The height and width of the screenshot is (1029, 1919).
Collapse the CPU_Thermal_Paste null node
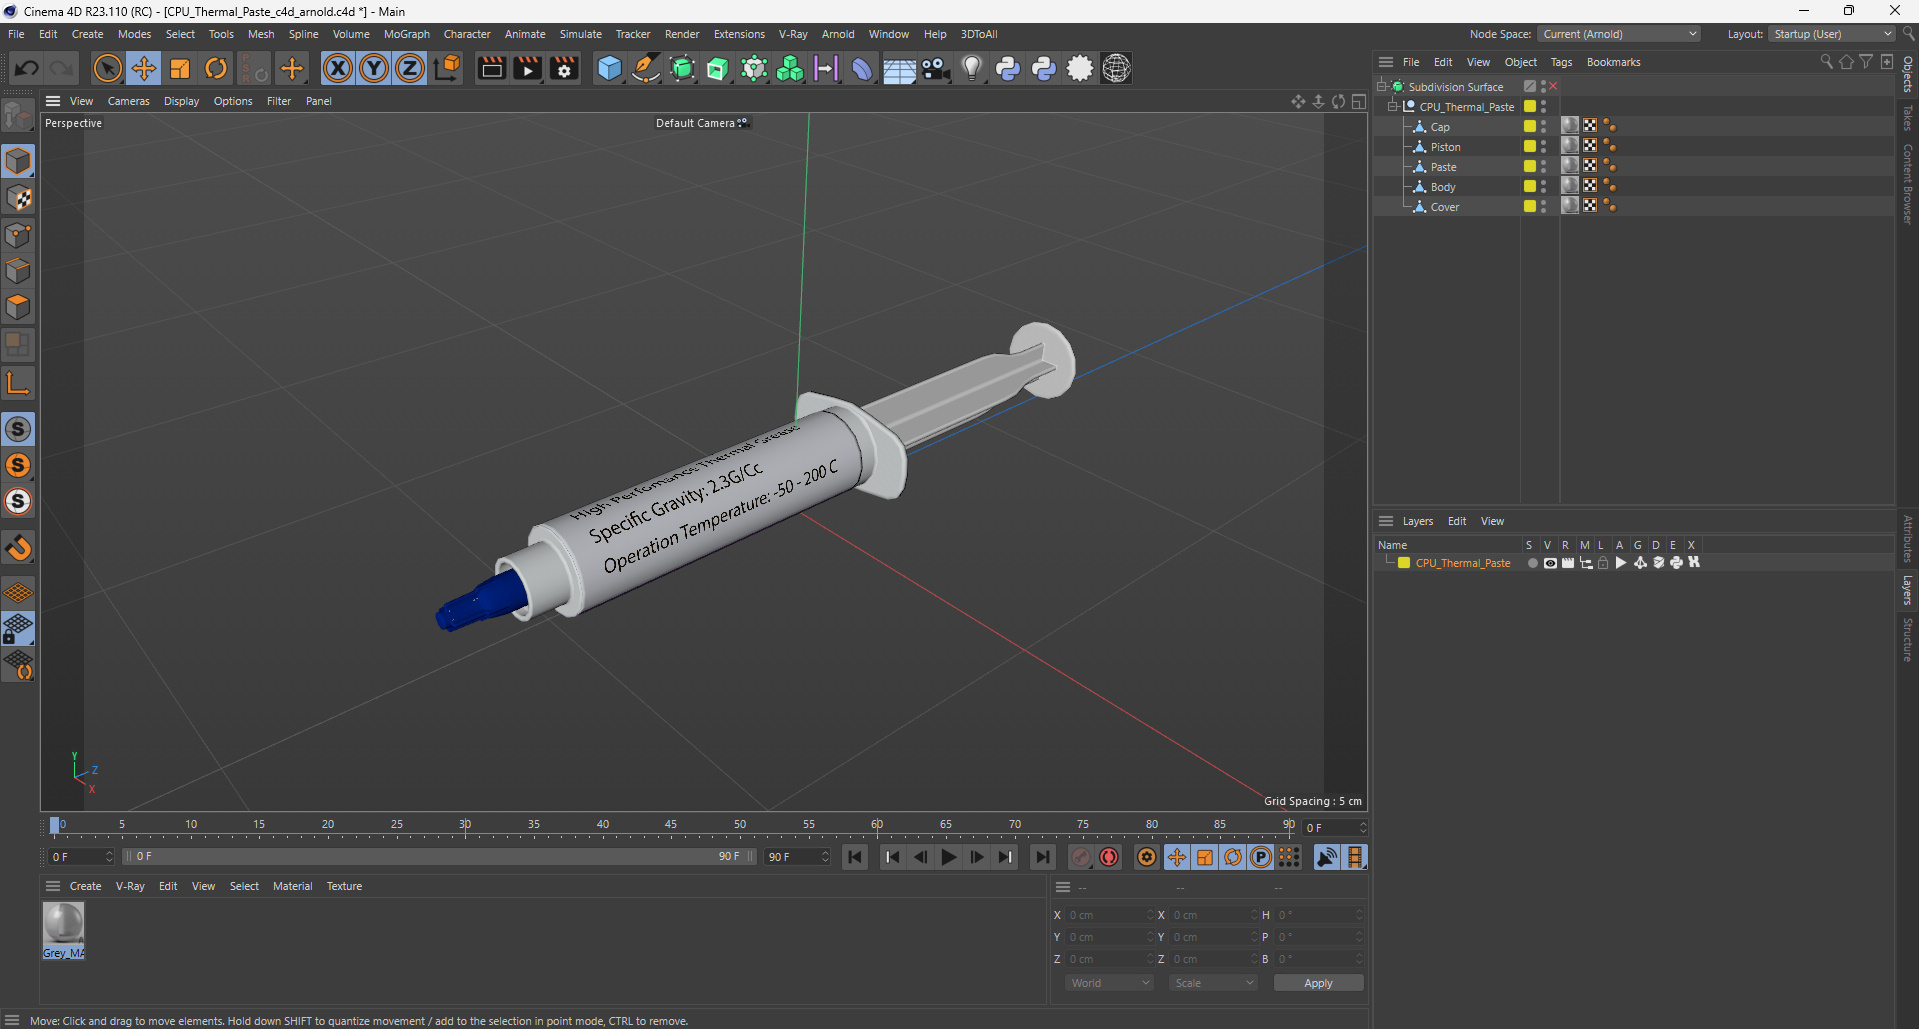[1393, 106]
